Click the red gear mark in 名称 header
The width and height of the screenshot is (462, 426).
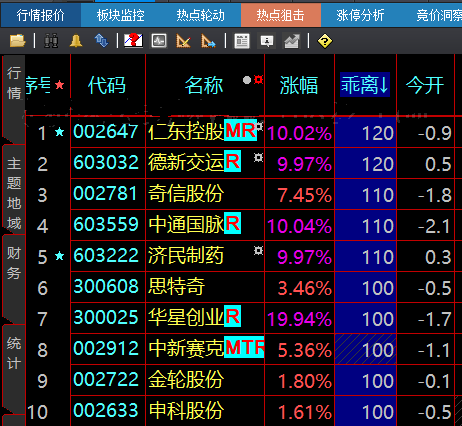click(259, 80)
